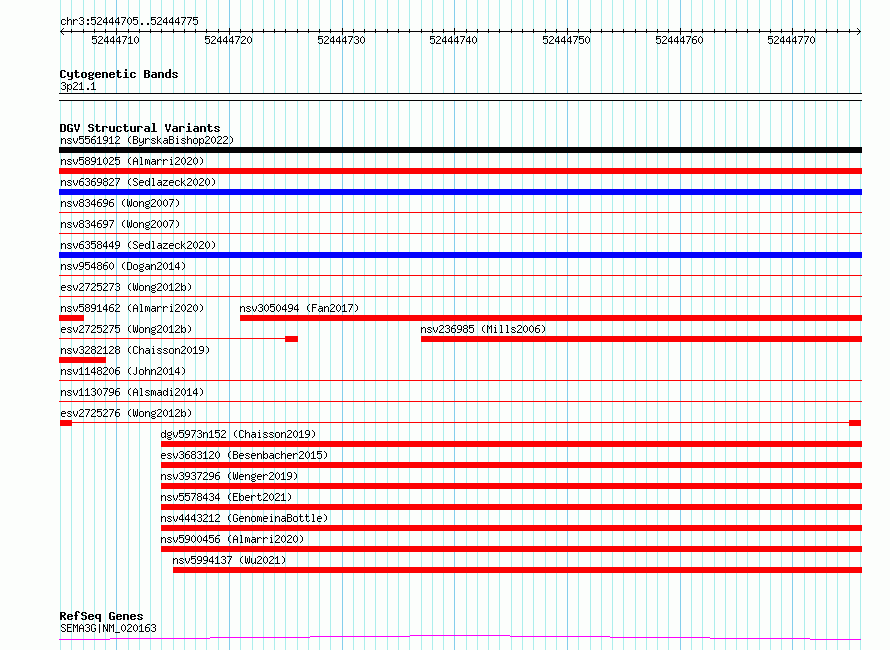Open nsv834697 (Wong2007) variant
The image size is (890, 650).
click(x=120, y=224)
